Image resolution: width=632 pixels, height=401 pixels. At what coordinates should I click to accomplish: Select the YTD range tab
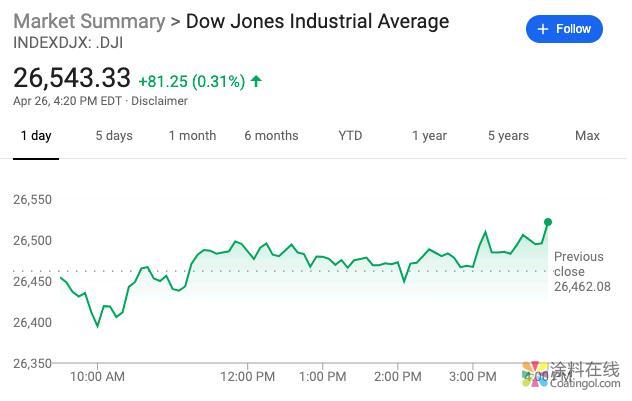pos(350,136)
